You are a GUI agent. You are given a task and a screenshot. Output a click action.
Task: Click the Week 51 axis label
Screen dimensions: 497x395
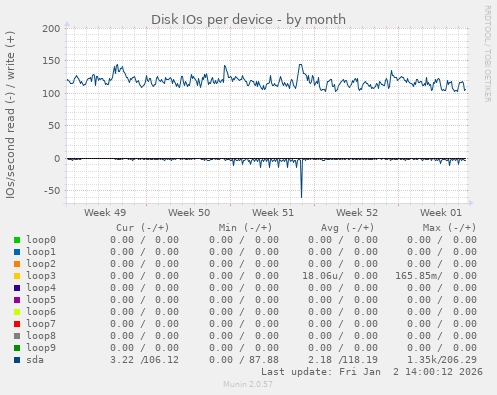pyautogui.click(x=273, y=213)
